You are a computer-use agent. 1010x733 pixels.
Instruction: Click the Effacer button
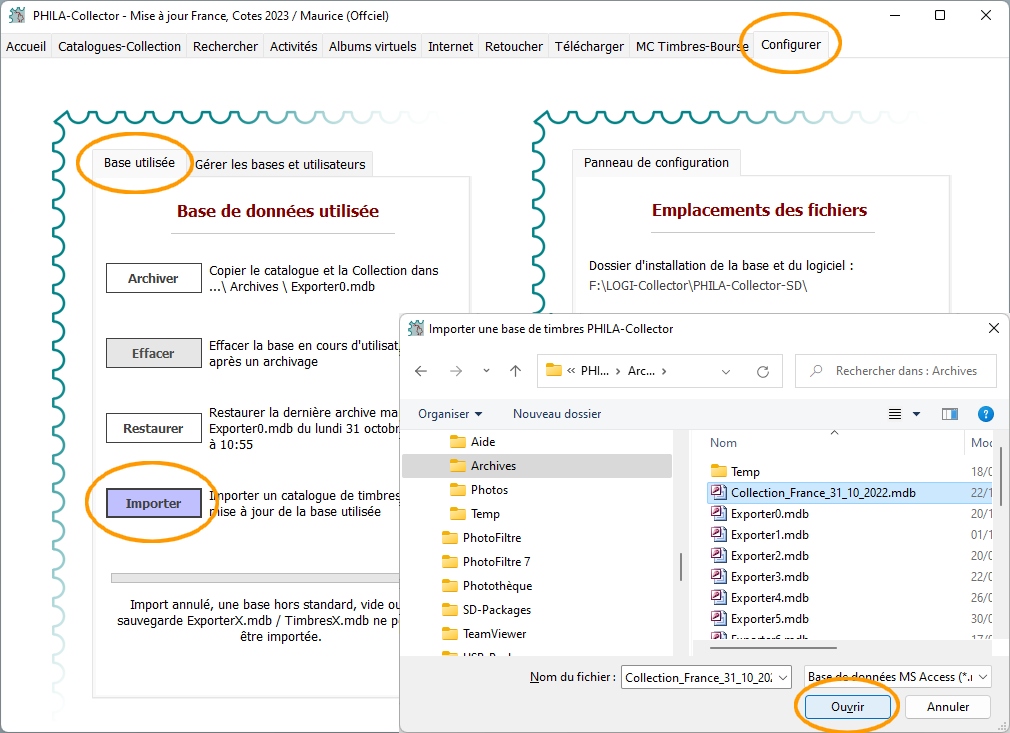coord(153,354)
